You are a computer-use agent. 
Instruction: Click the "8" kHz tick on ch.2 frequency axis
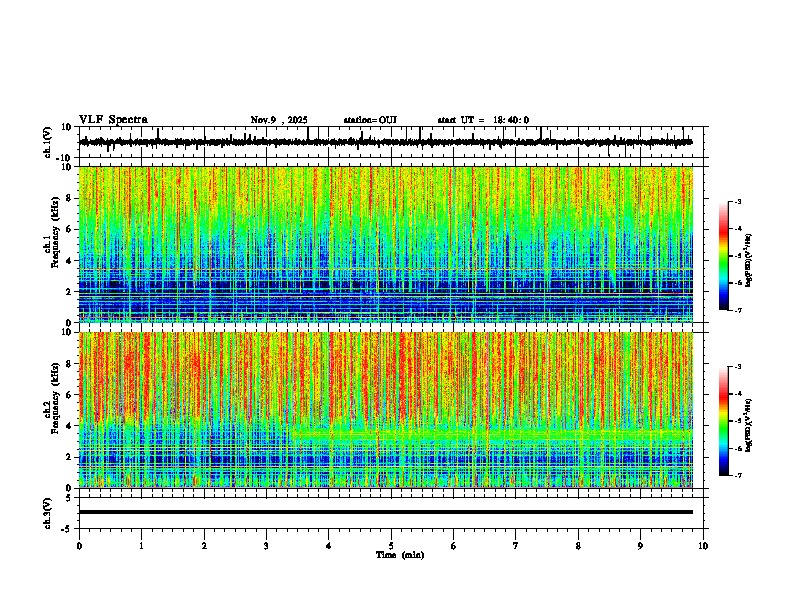[x=70, y=364]
